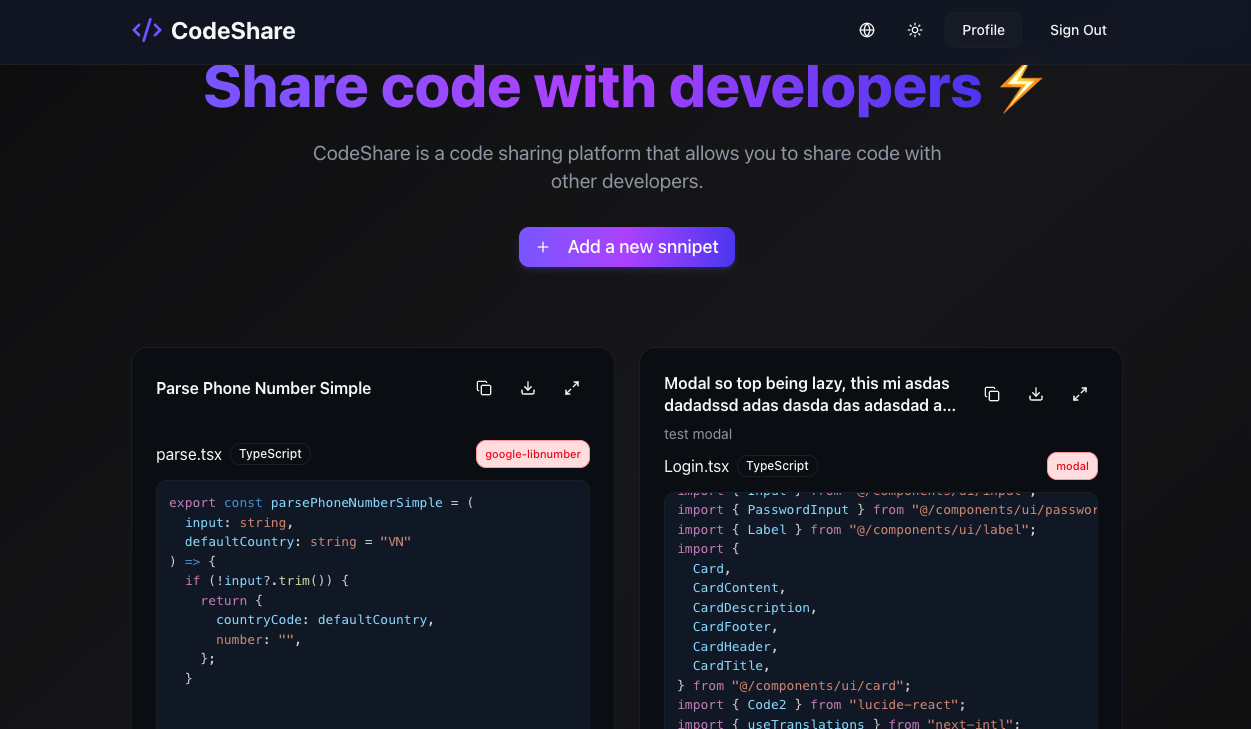Viewport: 1251px width, 729px height.
Task: Click the test modal description text
Action: 698,434
